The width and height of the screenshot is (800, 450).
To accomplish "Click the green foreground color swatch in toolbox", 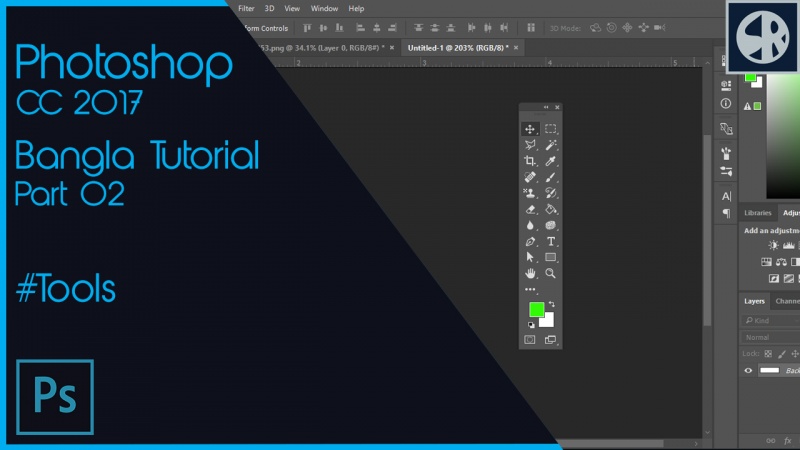I will coord(535,308).
